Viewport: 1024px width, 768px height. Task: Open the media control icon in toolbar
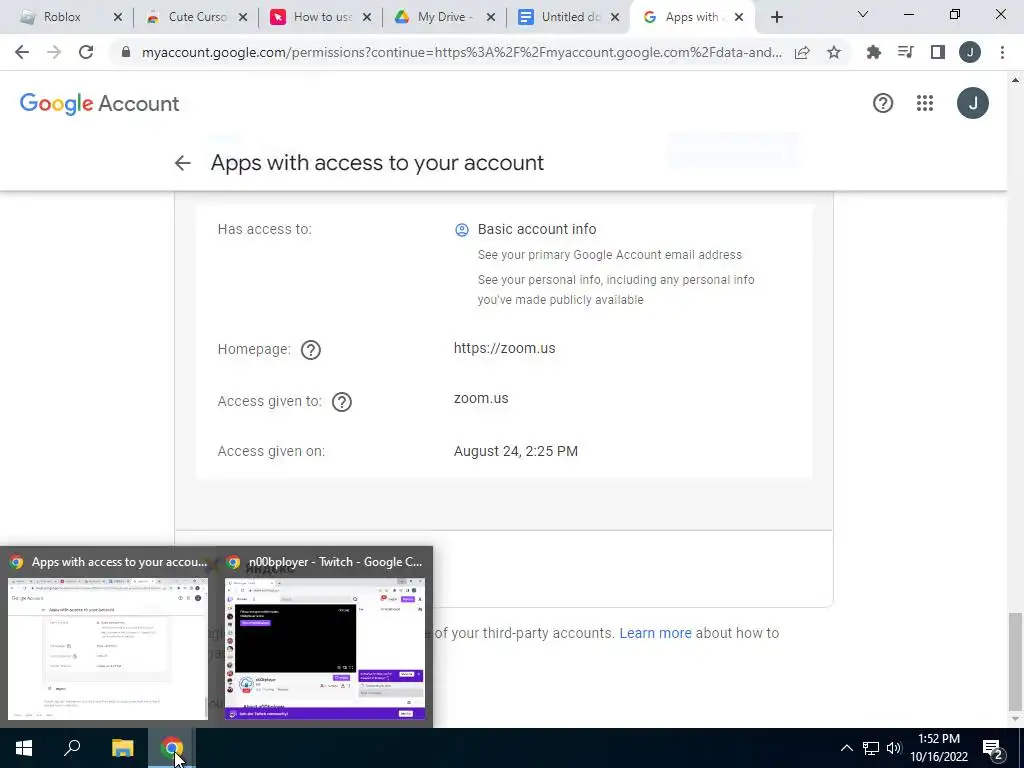tap(906, 52)
